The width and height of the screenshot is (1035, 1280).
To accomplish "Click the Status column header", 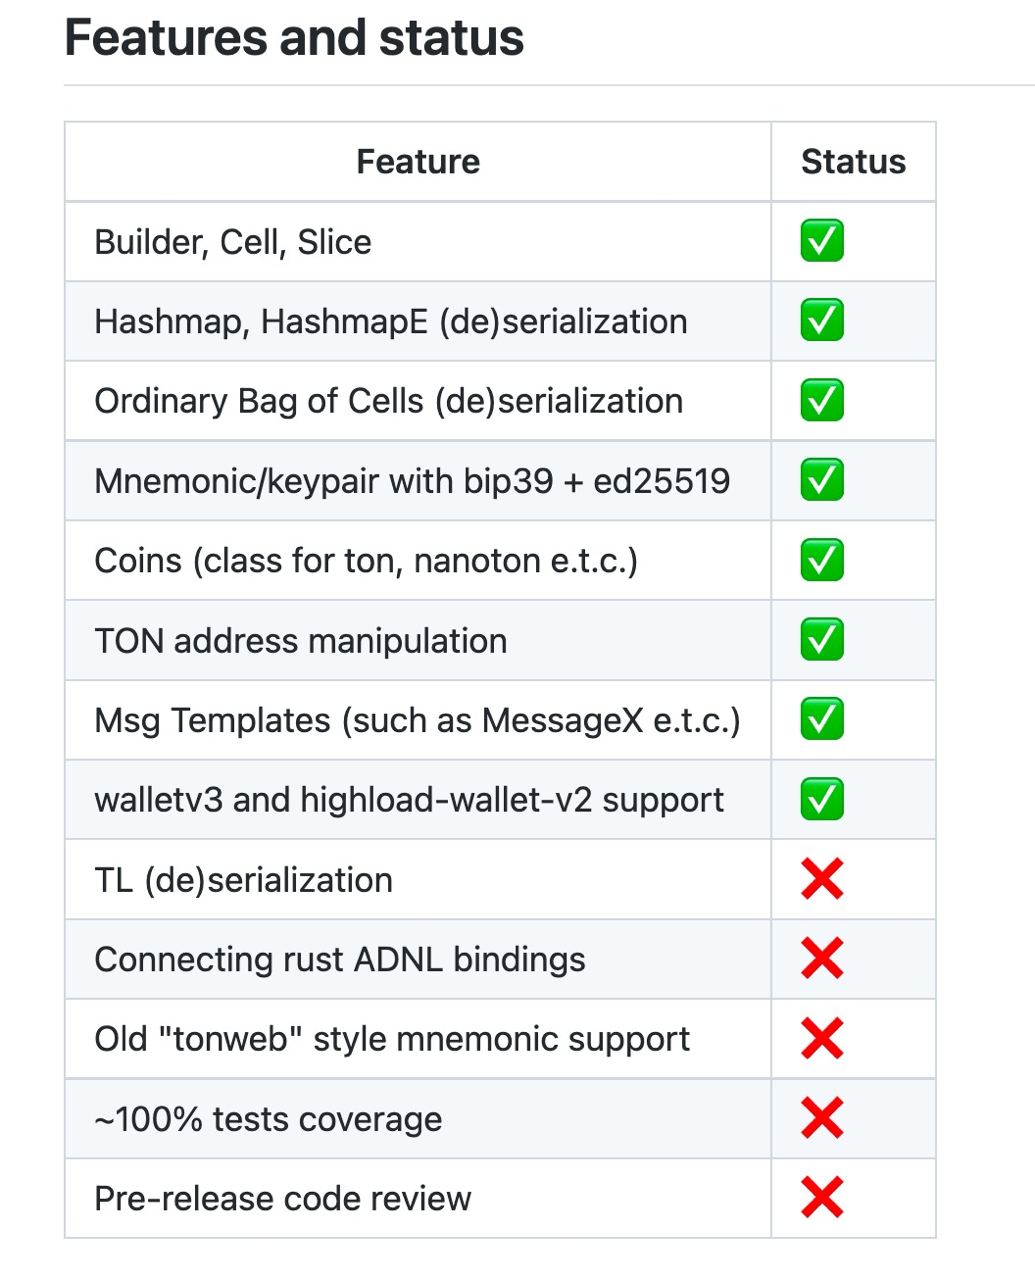I will point(853,162).
